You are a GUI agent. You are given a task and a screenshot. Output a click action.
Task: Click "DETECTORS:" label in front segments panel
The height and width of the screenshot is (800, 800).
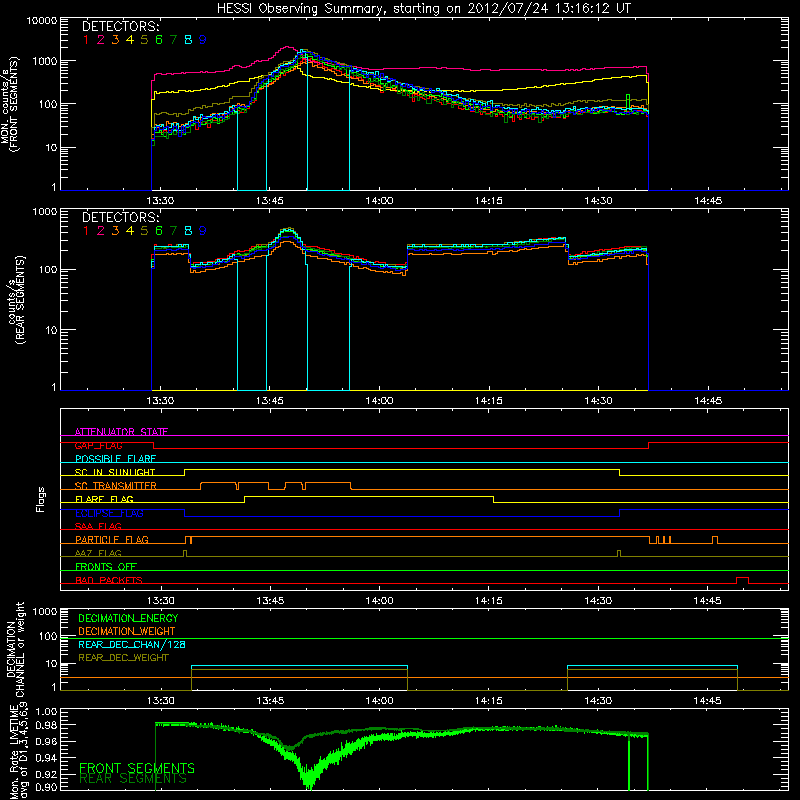coord(121,27)
